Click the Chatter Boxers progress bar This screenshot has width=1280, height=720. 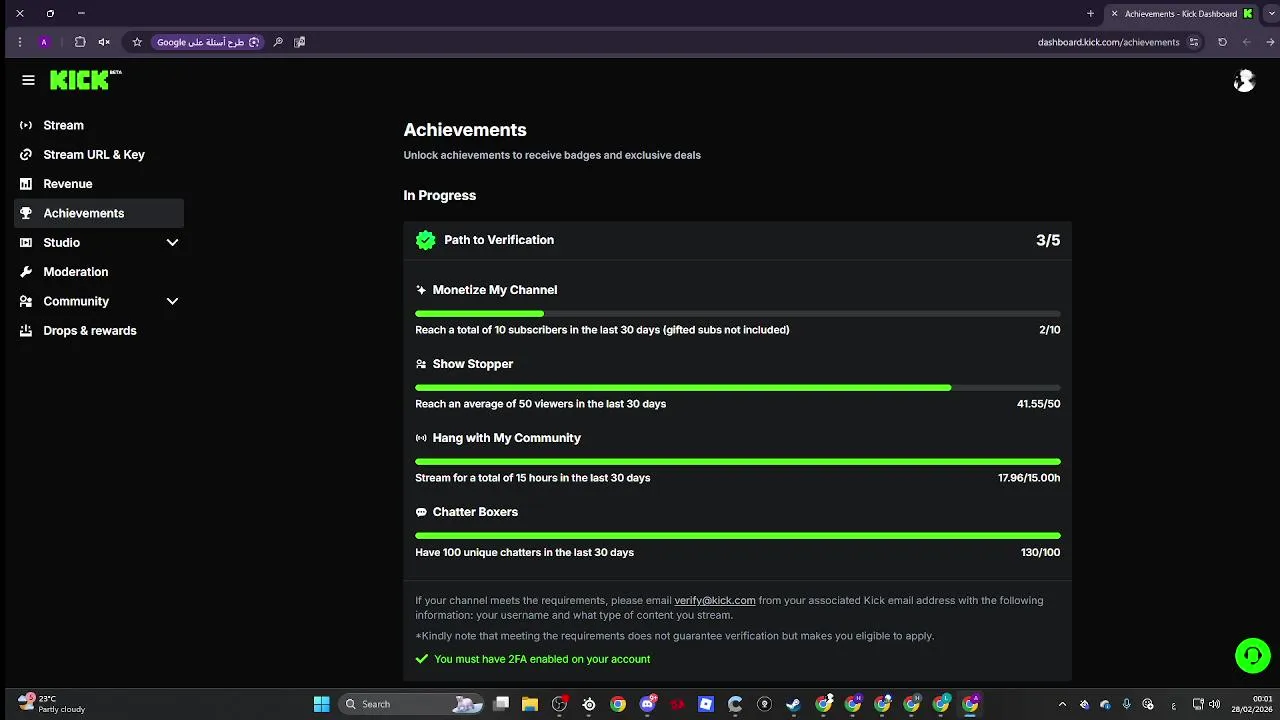(738, 536)
